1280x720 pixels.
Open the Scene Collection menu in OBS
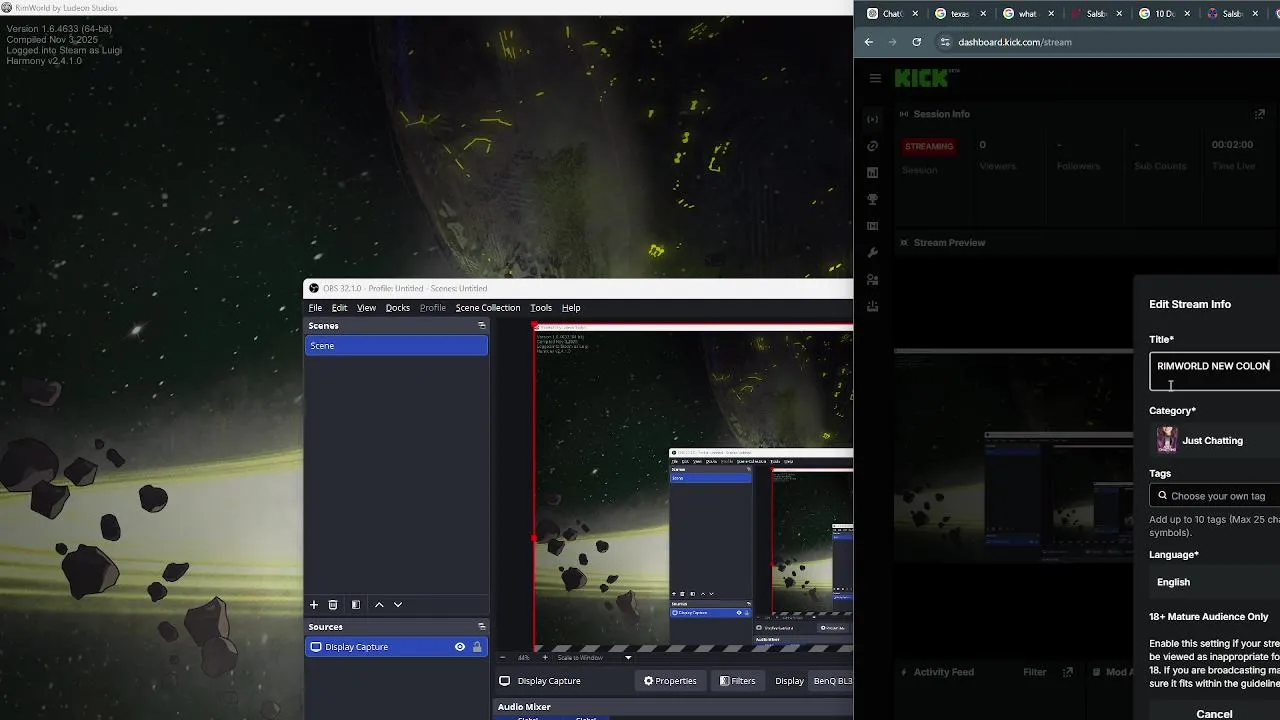tap(488, 308)
